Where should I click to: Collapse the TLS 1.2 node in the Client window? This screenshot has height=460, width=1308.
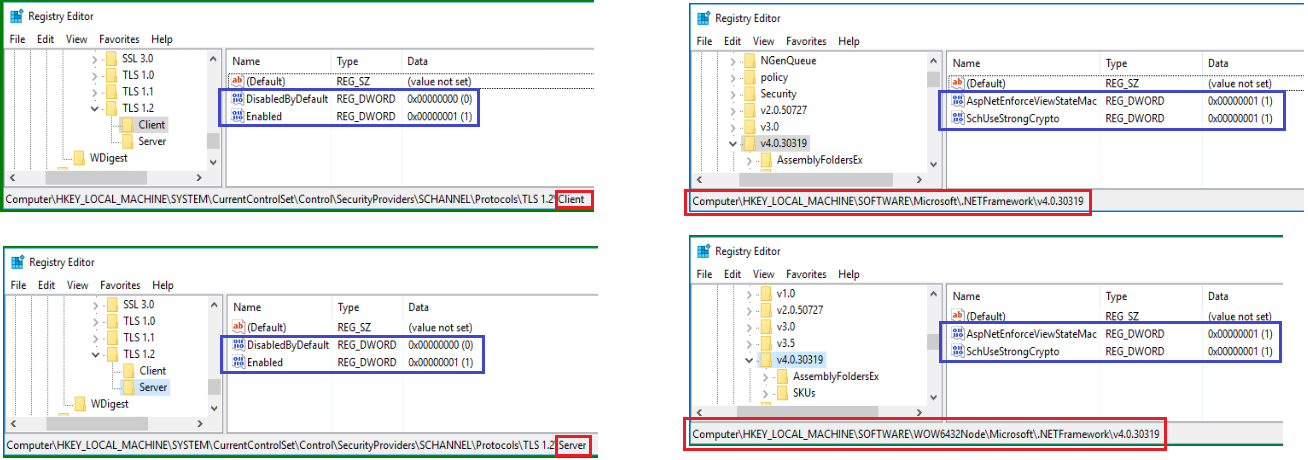point(96,108)
